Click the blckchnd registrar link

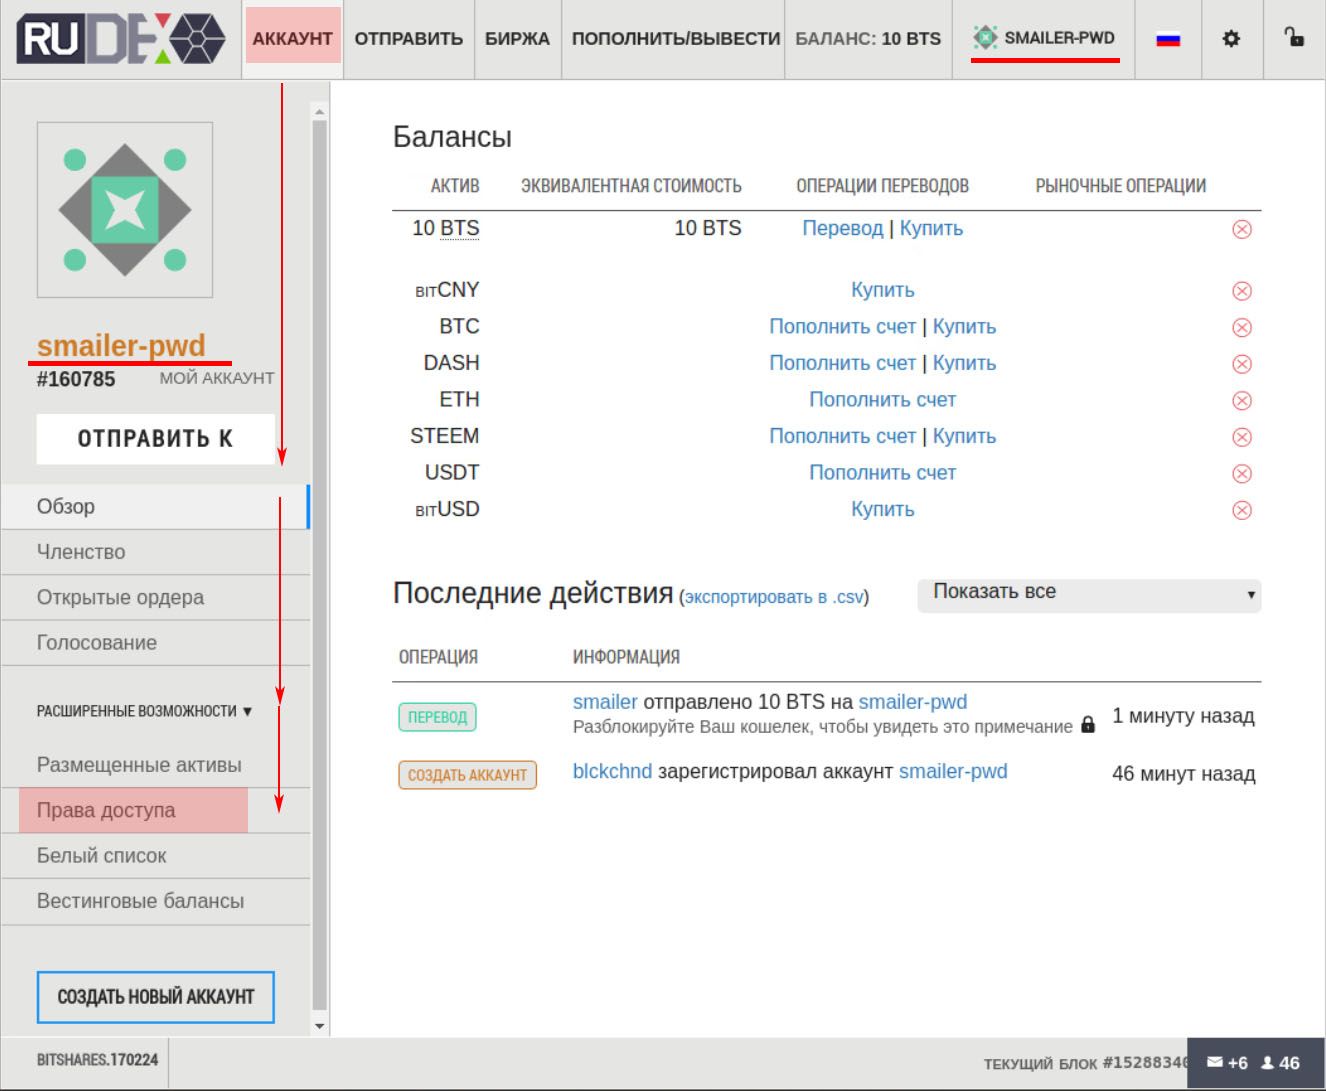[612, 771]
